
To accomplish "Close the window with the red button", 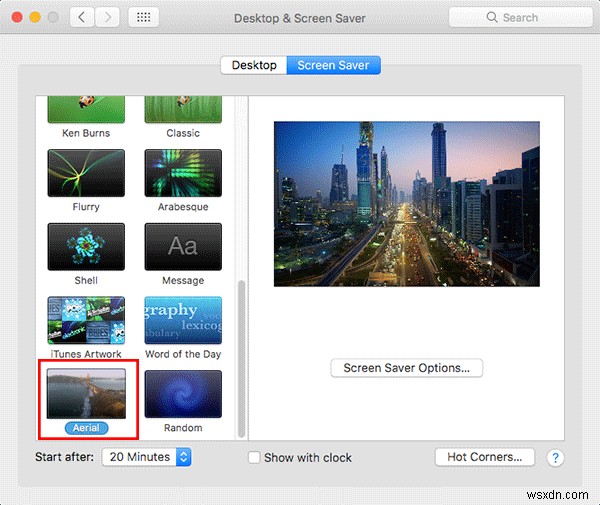I will tap(17, 17).
